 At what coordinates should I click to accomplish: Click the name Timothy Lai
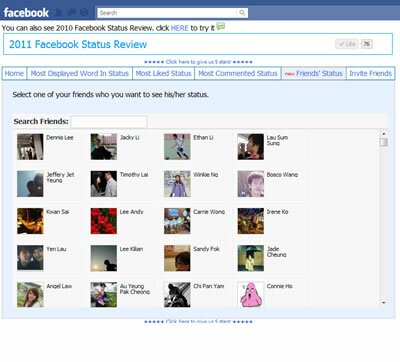(134, 175)
